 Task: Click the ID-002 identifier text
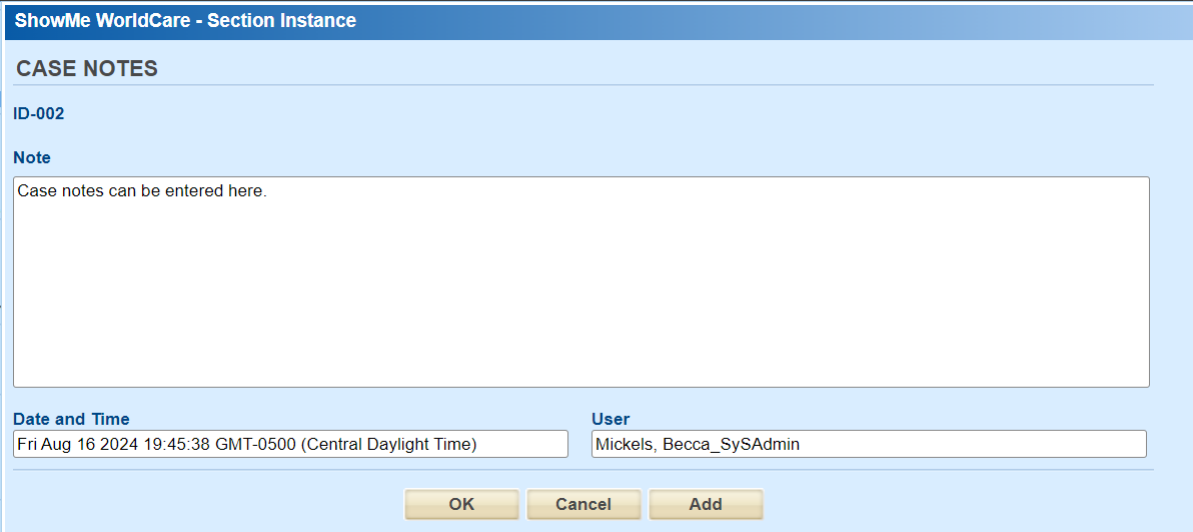[39, 114]
